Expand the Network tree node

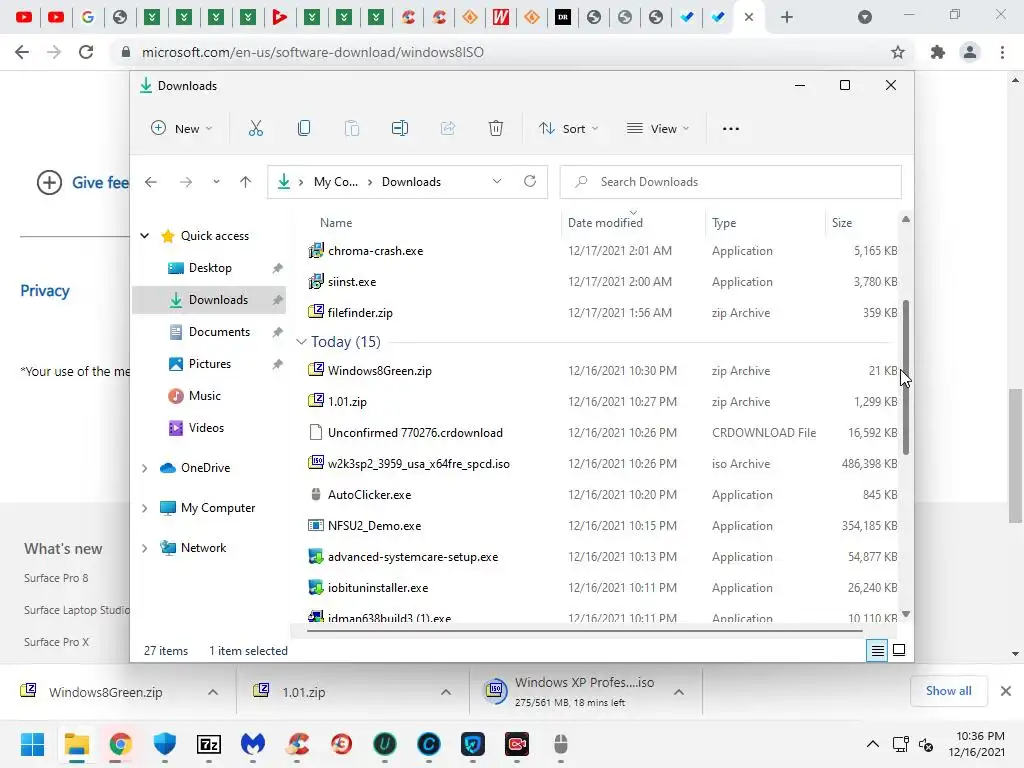(145, 548)
